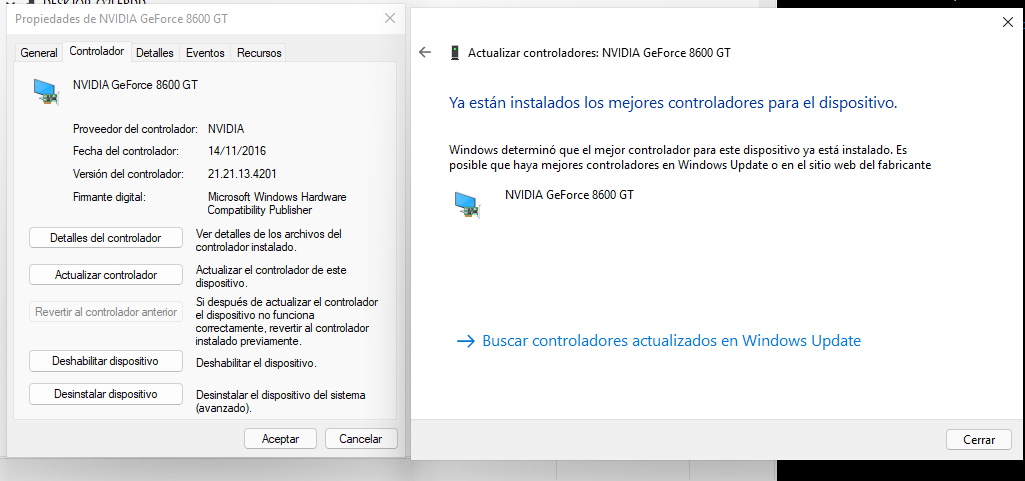Close the 'Actualizar controladores' wizard window with X

click(1007, 22)
